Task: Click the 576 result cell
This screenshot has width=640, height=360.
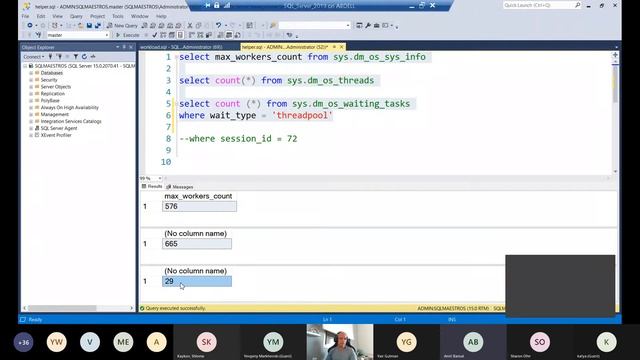Action: coord(199,207)
